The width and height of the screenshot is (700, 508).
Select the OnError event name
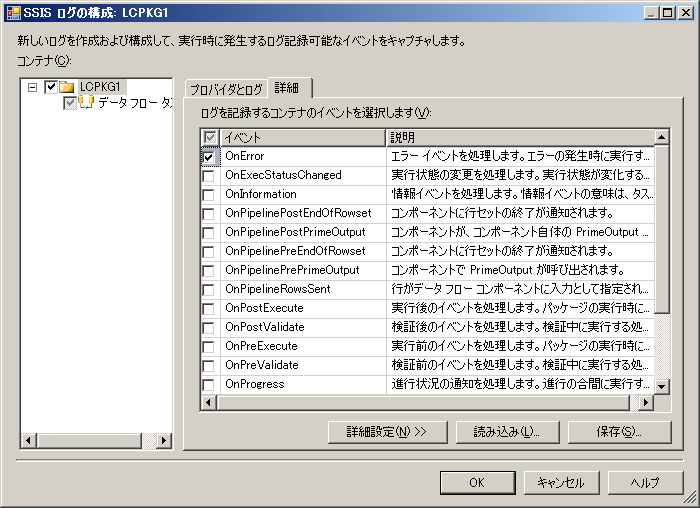(x=245, y=156)
